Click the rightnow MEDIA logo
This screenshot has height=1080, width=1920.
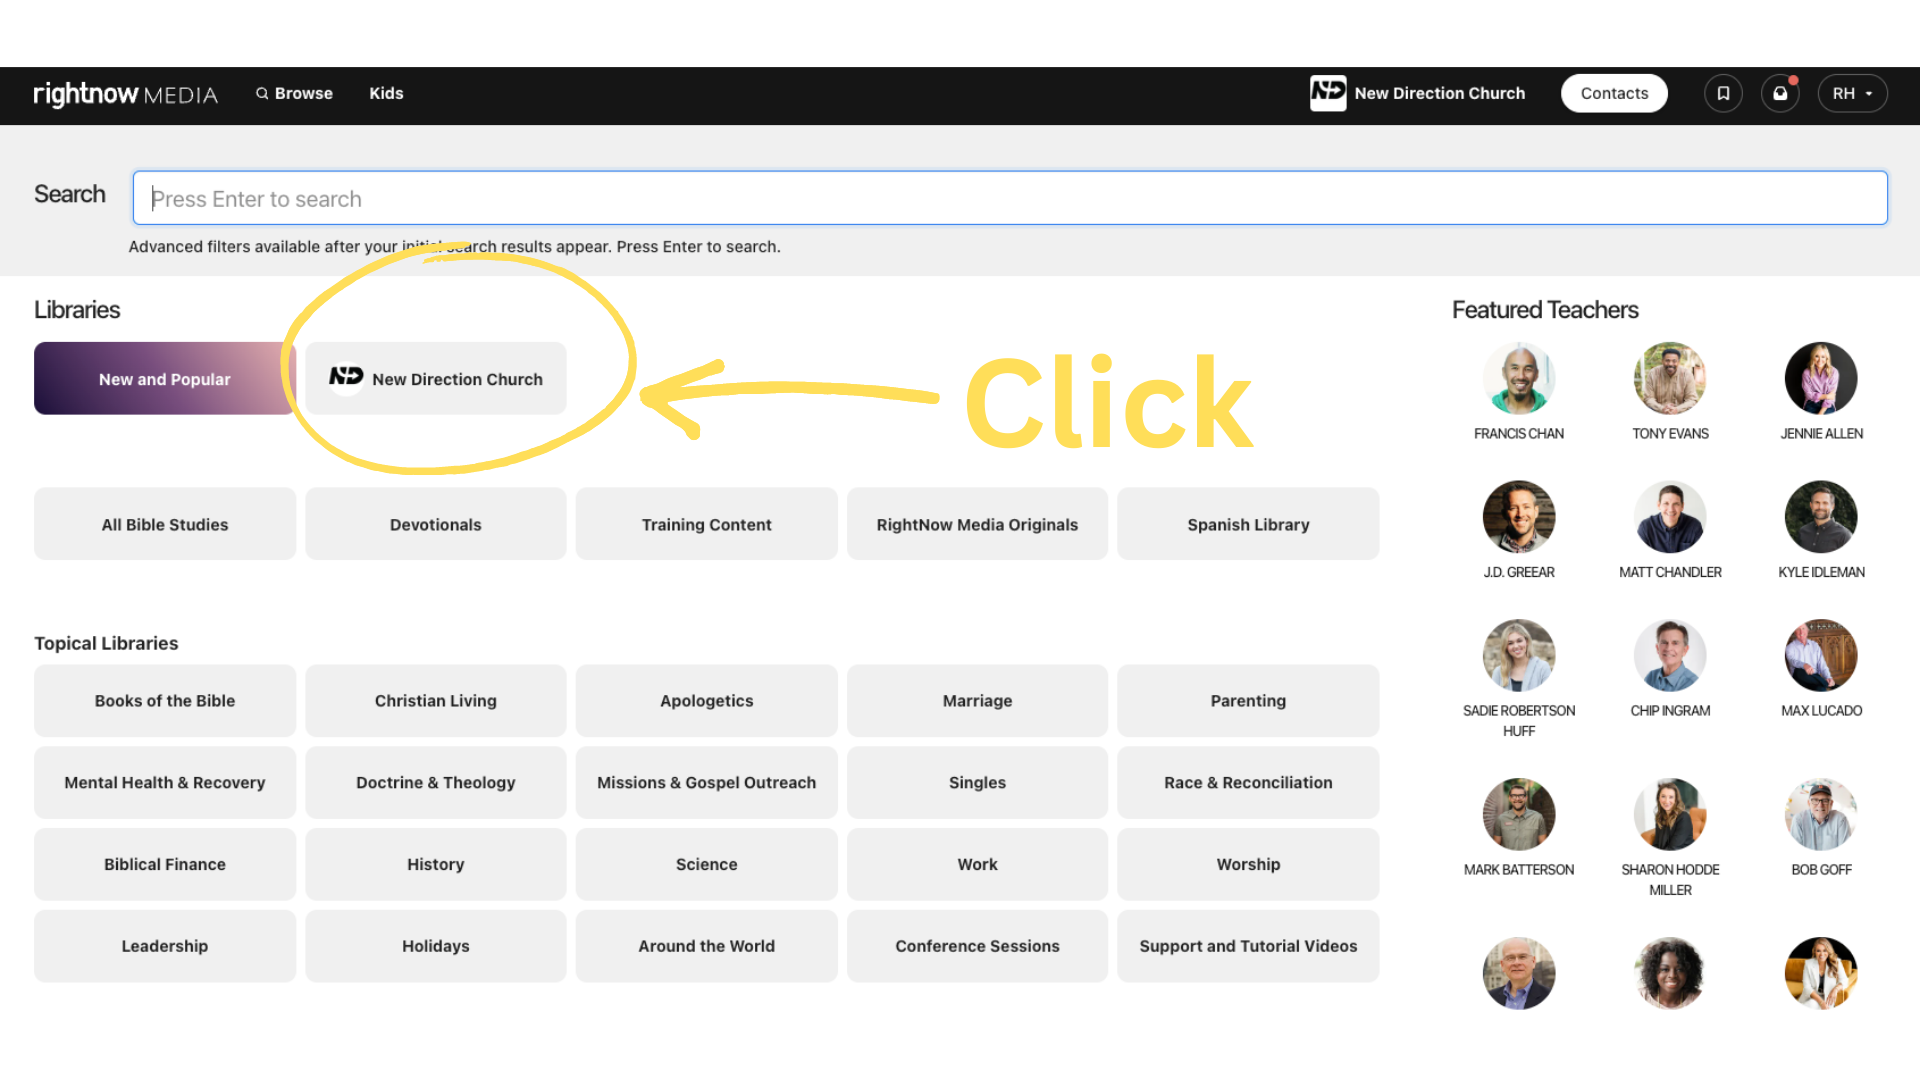(125, 94)
